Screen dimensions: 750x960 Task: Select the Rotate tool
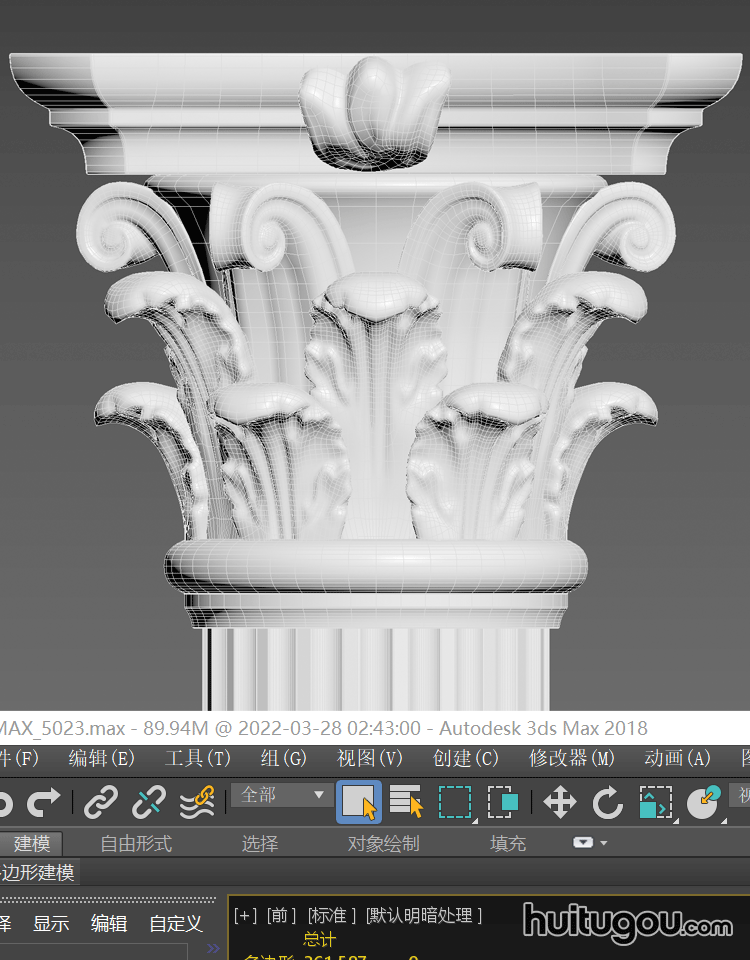click(607, 802)
